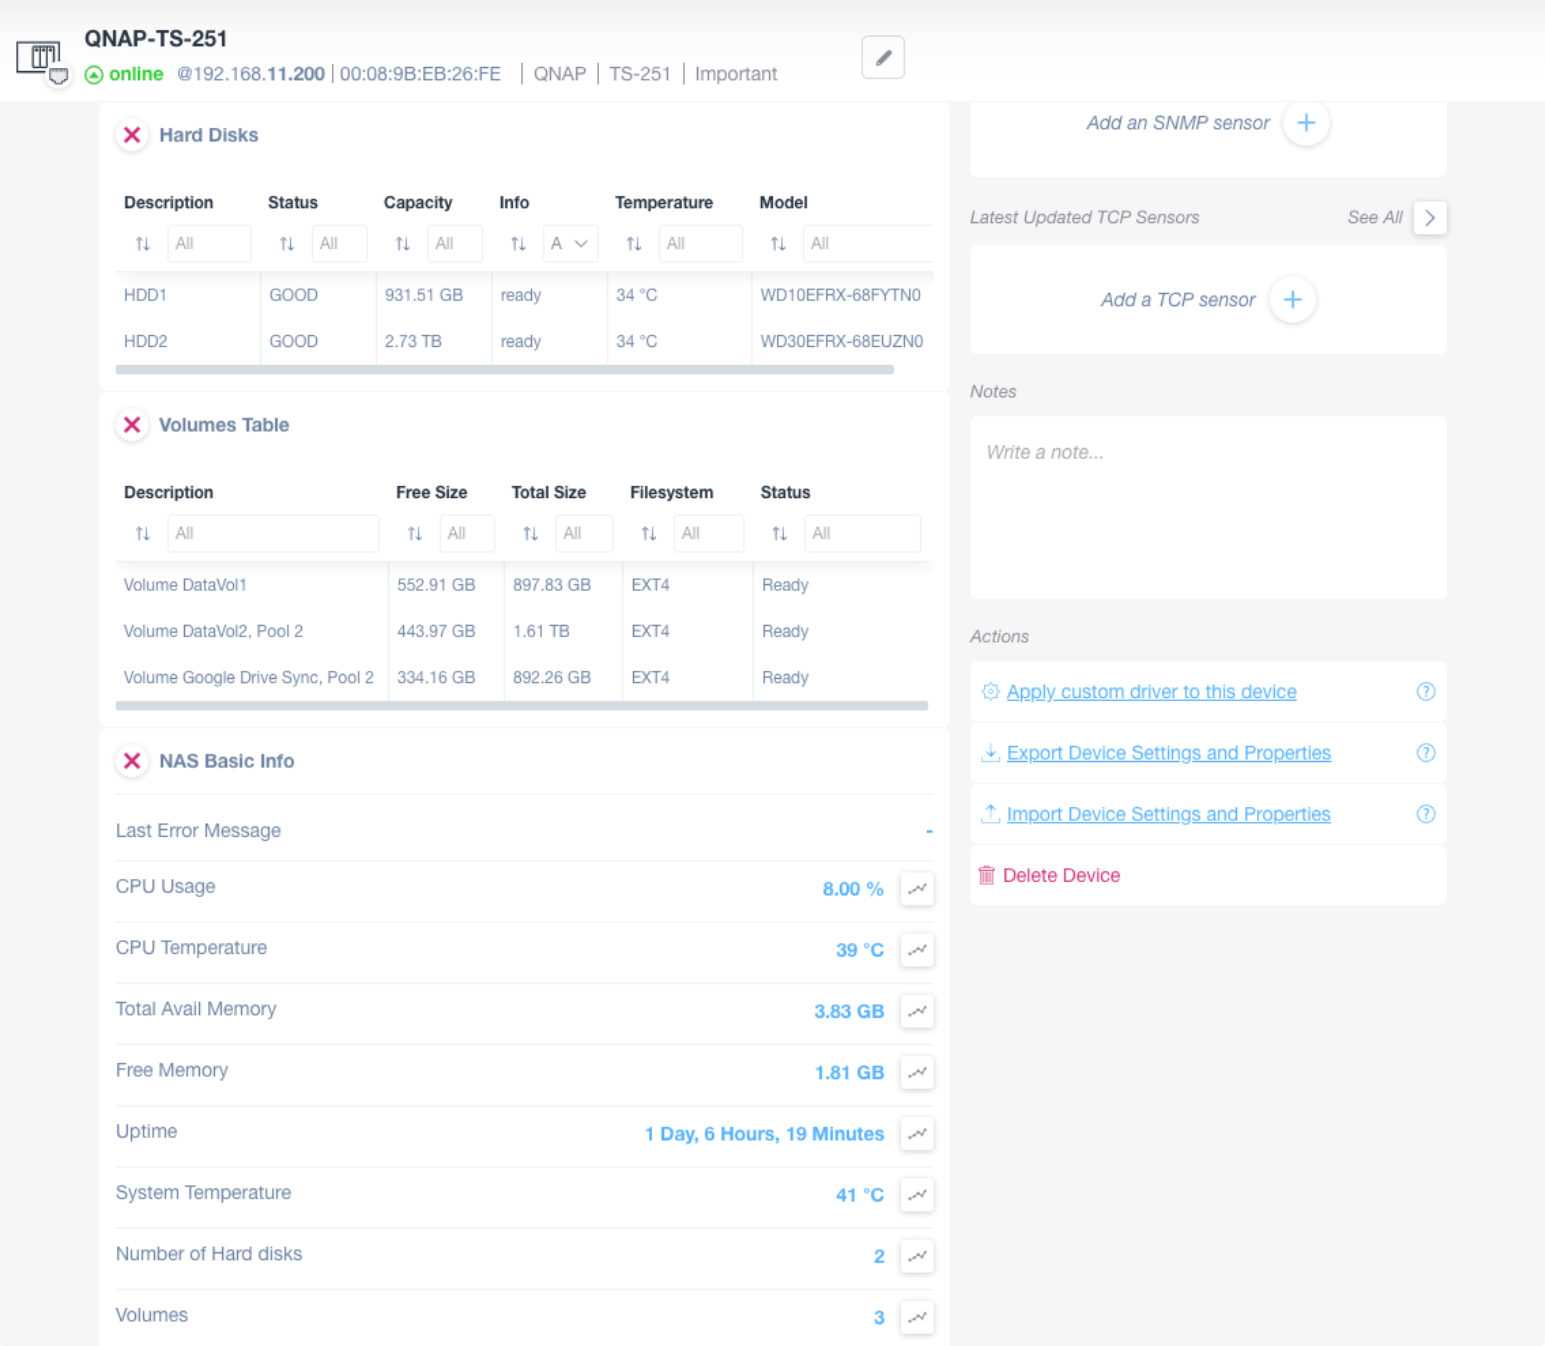Click the gear icon beside Apply custom driver
Viewport: 1545px width, 1346px height.
click(x=990, y=691)
